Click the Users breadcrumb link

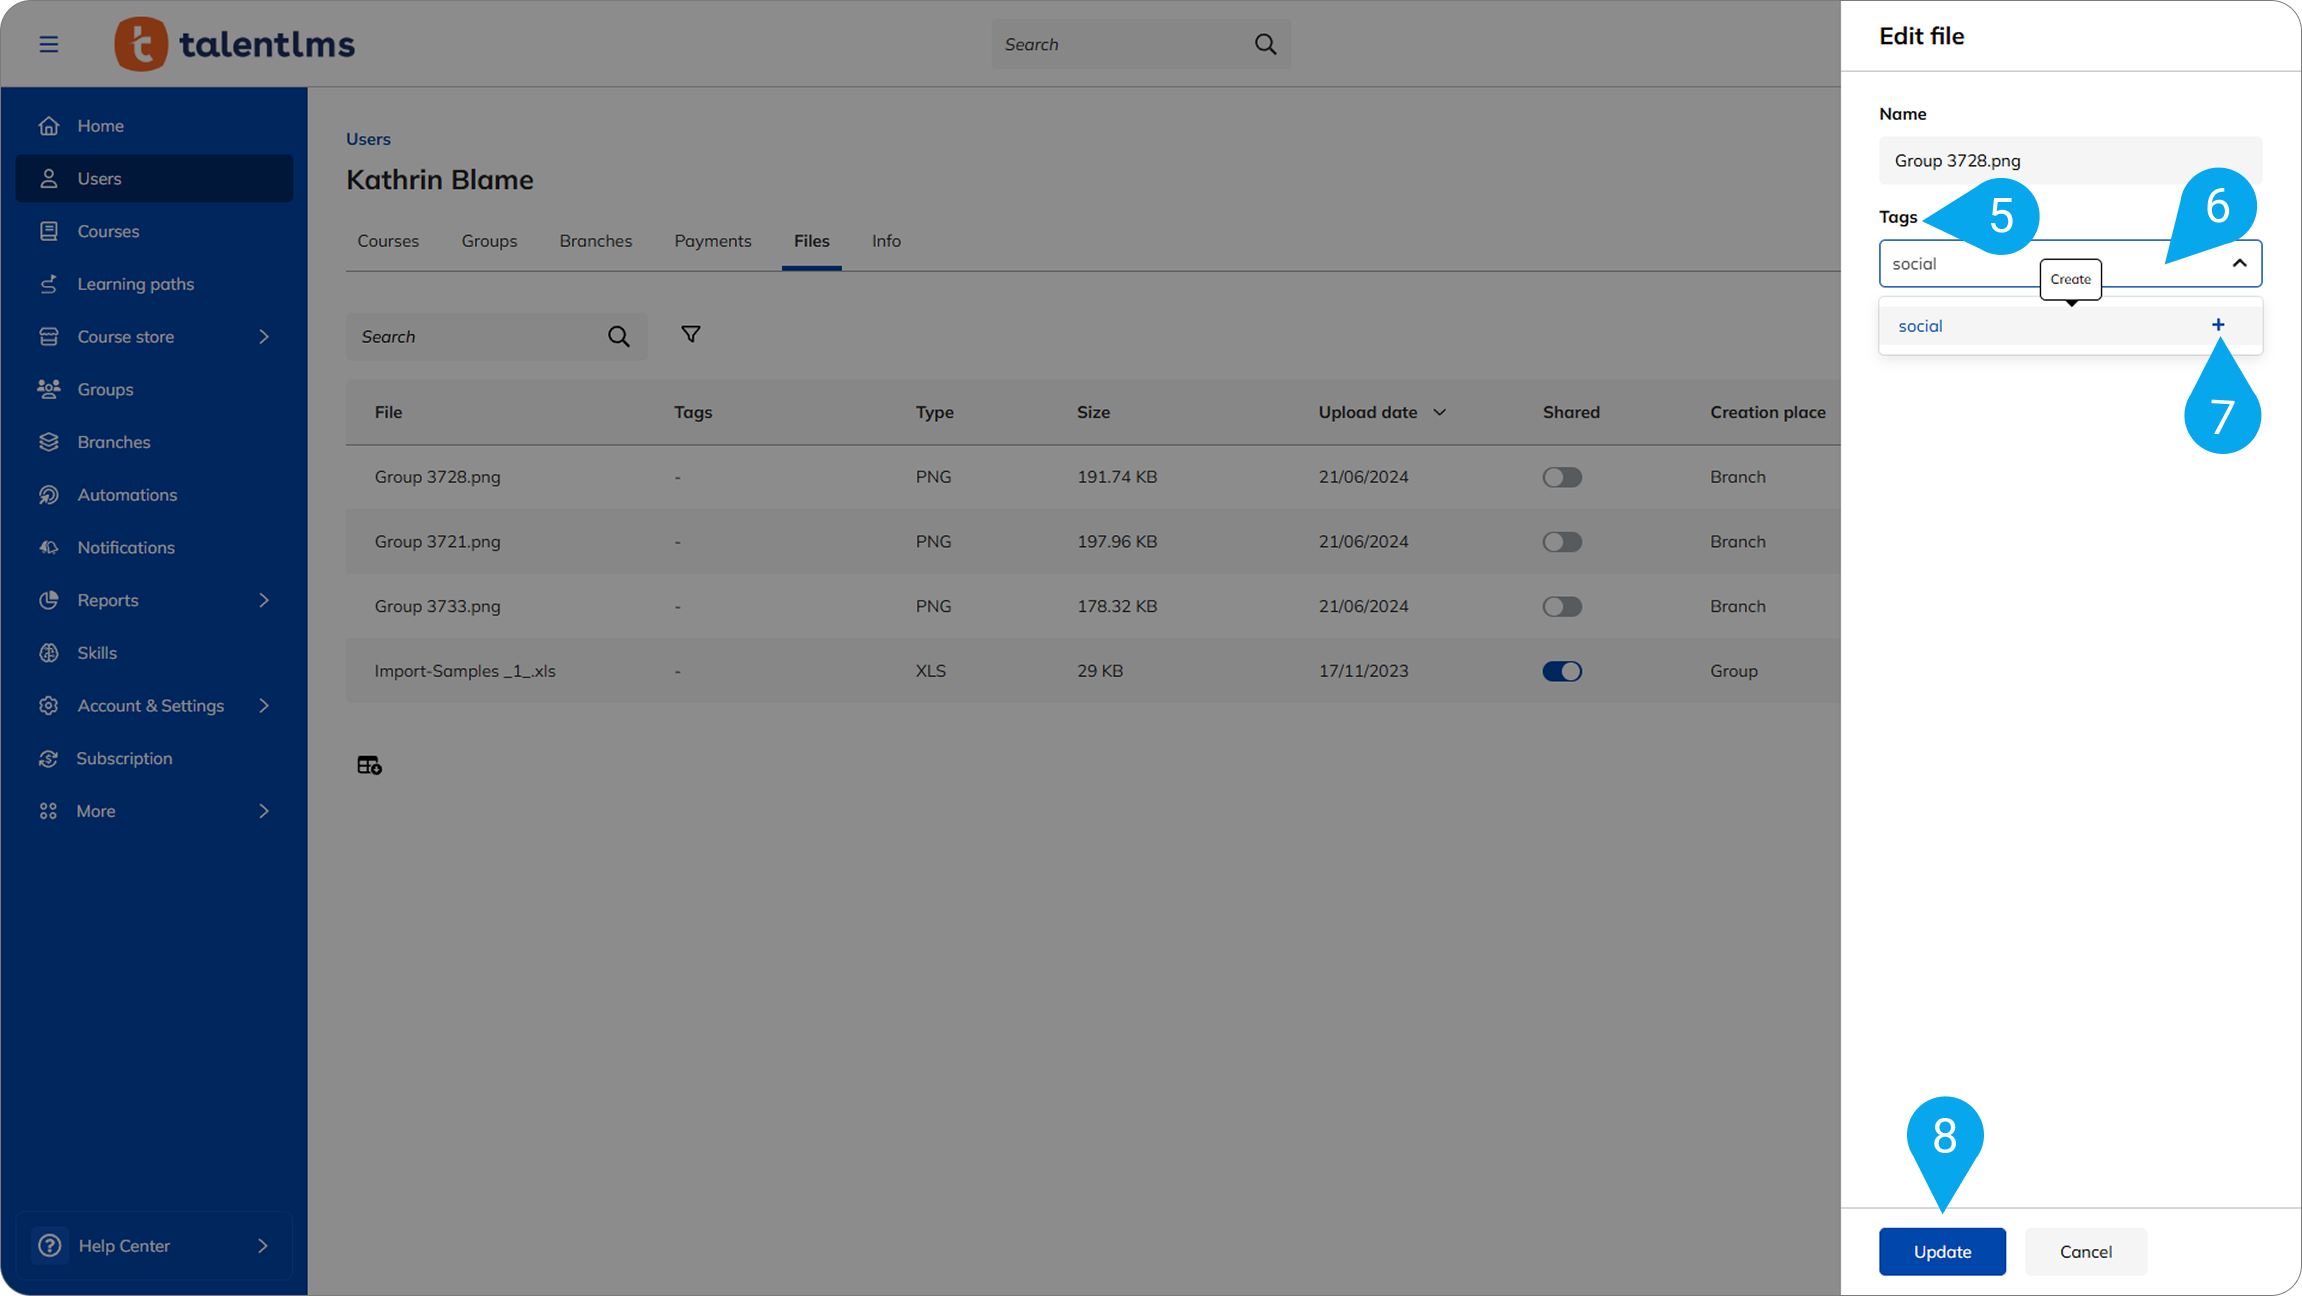pos(368,139)
